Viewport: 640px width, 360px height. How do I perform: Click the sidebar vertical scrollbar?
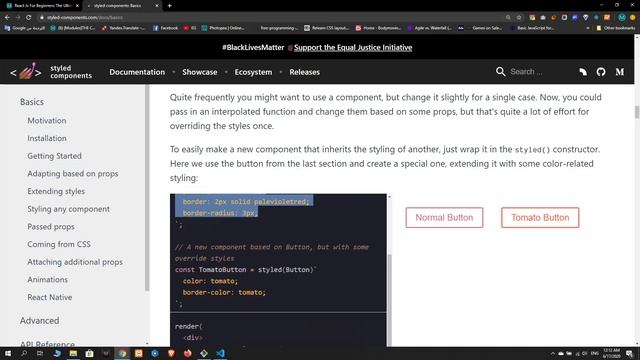click(147, 188)
